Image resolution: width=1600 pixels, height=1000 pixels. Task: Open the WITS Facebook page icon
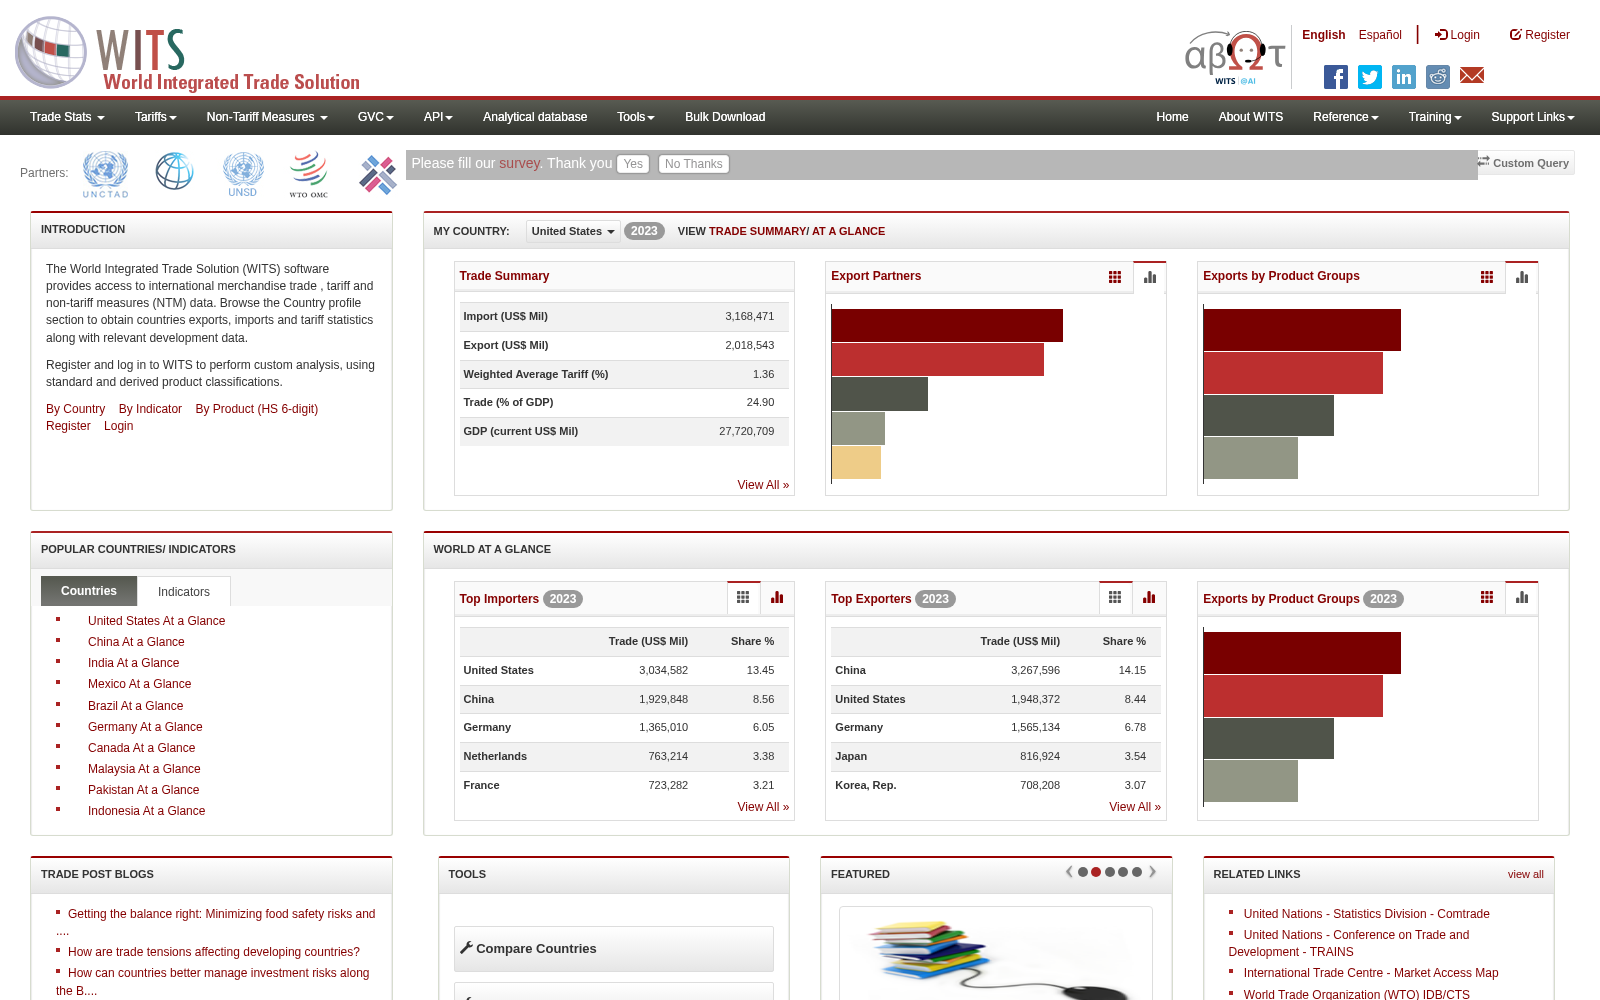point(1336,77)
